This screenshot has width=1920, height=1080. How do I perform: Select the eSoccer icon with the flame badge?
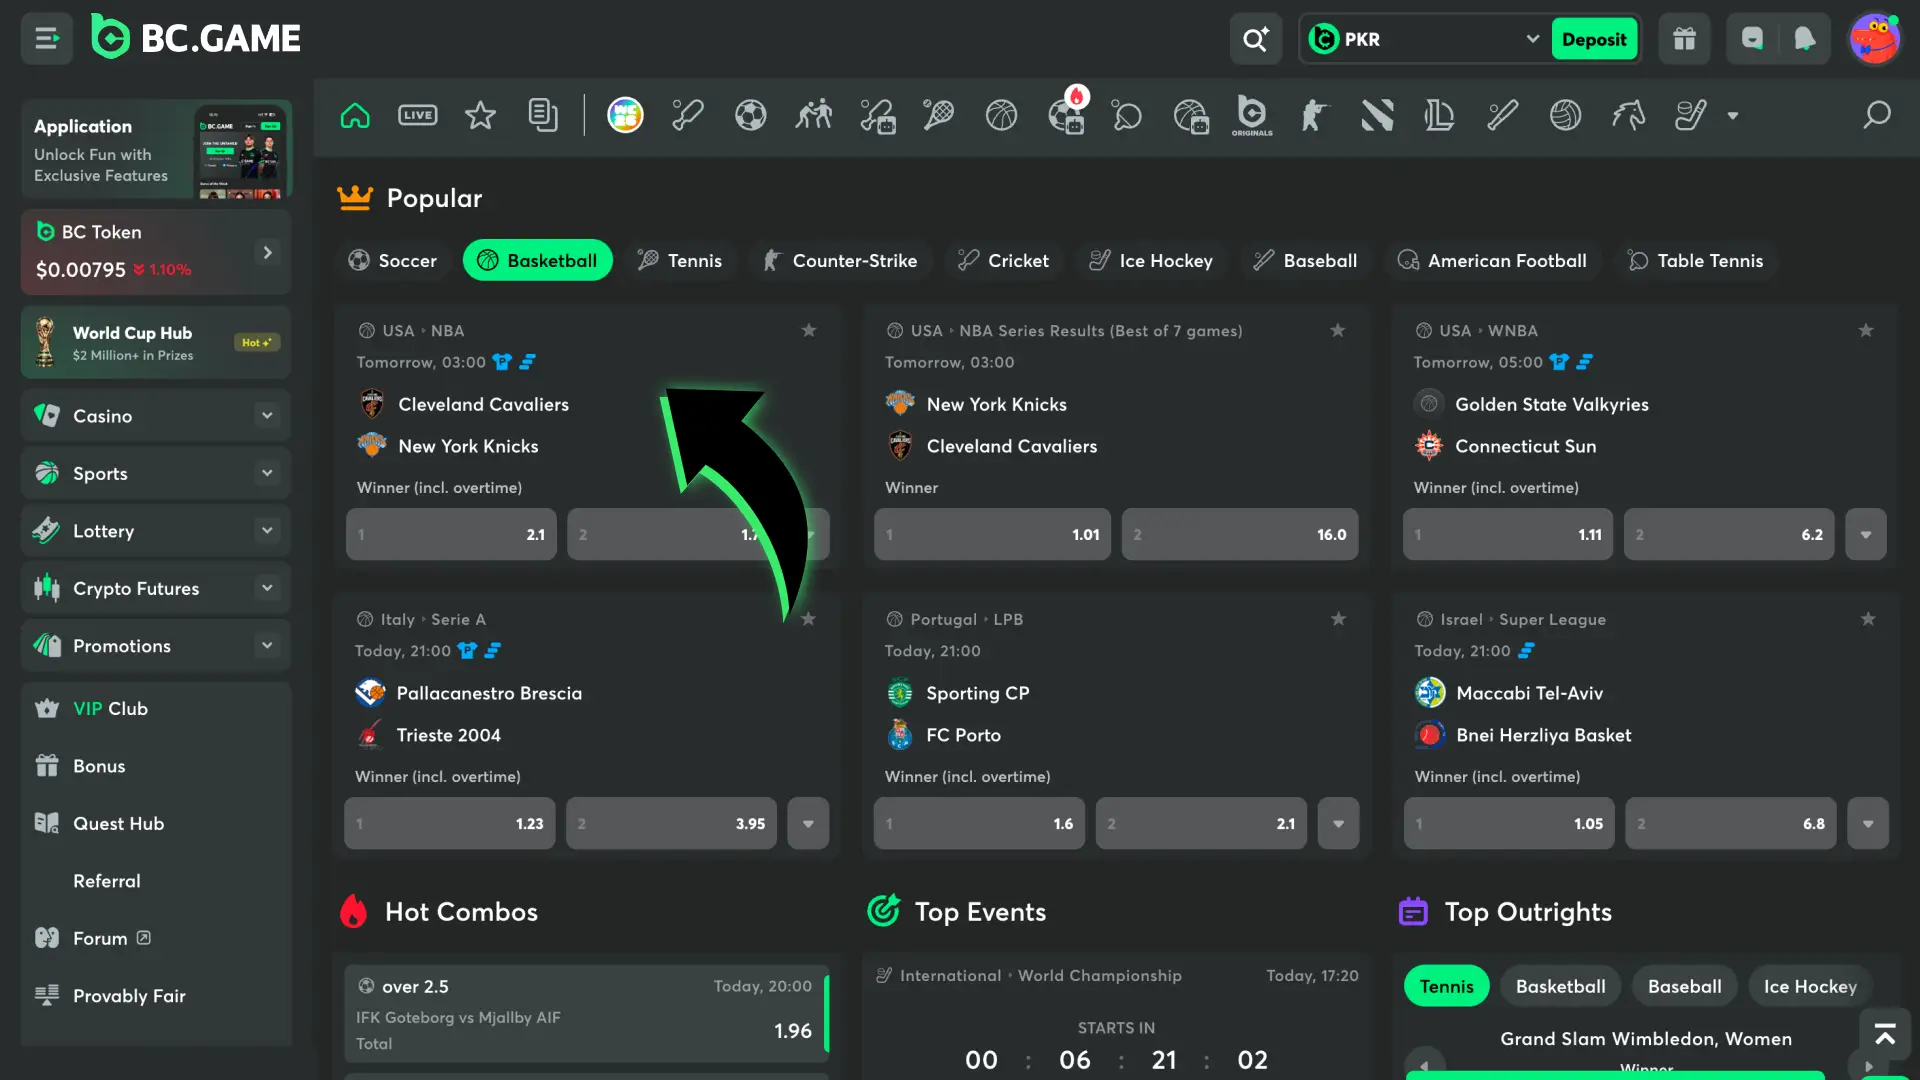tap(1067, 114)
